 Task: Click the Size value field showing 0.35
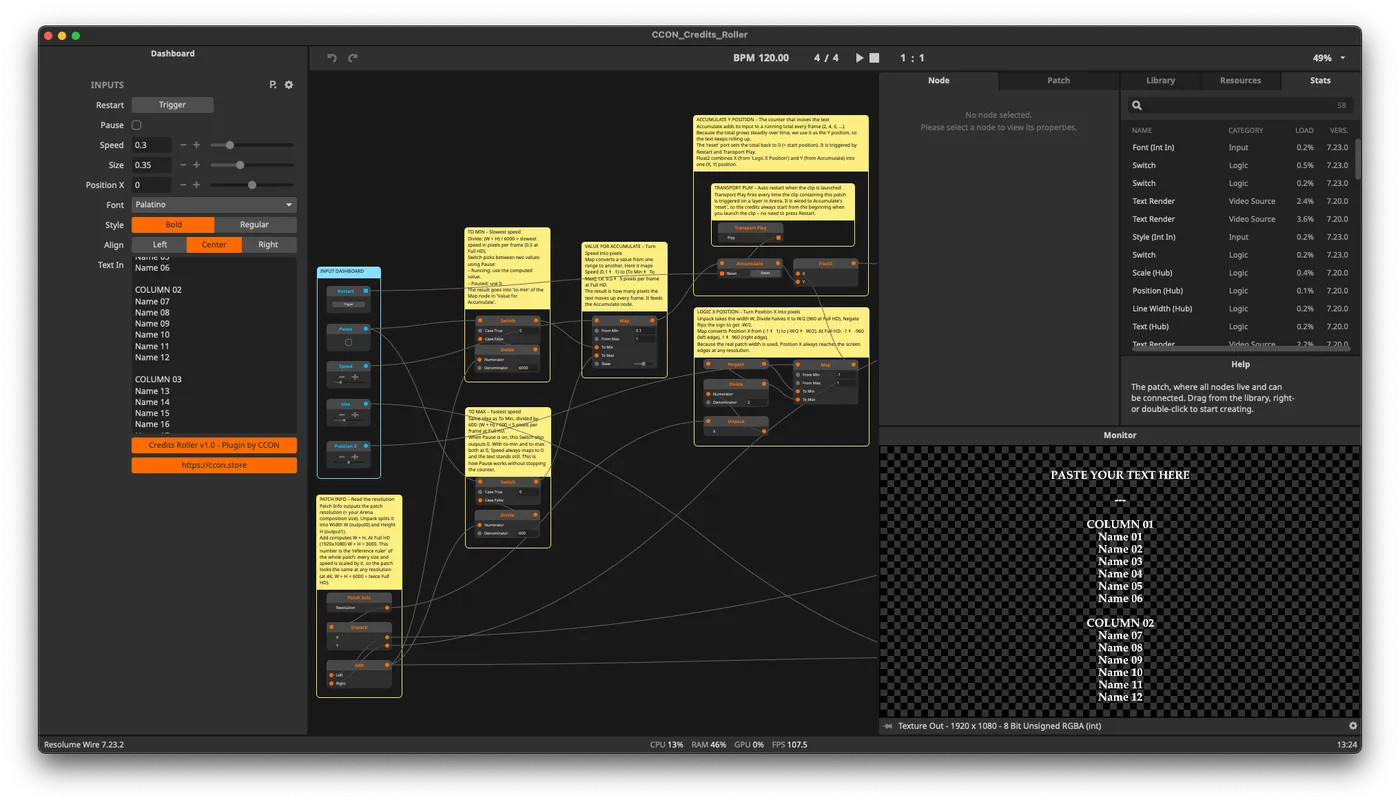[152, 165]
